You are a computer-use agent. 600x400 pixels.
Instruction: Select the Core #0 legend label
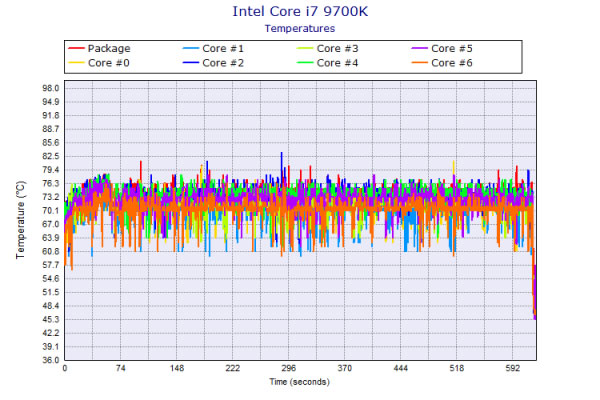pos(109,63)
